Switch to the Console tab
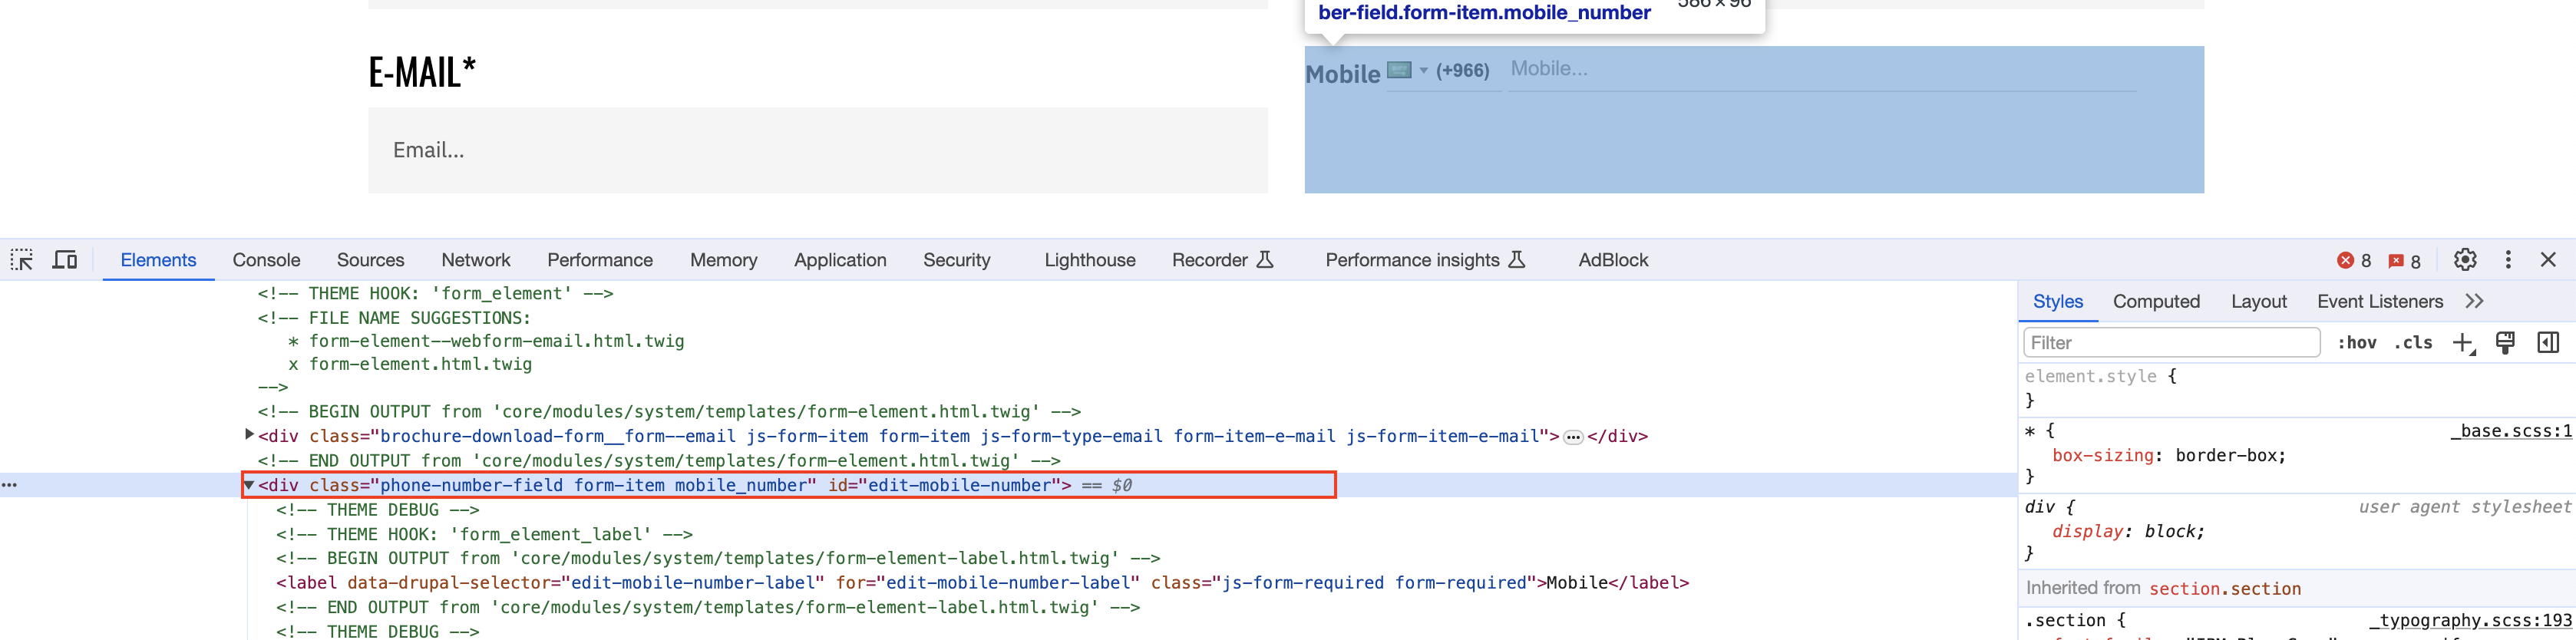 pos(266,260)
